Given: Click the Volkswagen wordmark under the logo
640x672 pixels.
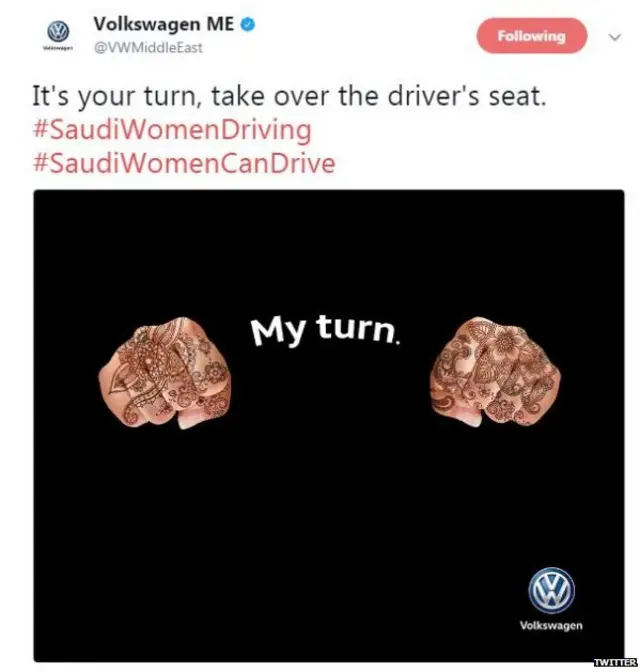Looking at the screenshot, I should click(551, 626).
